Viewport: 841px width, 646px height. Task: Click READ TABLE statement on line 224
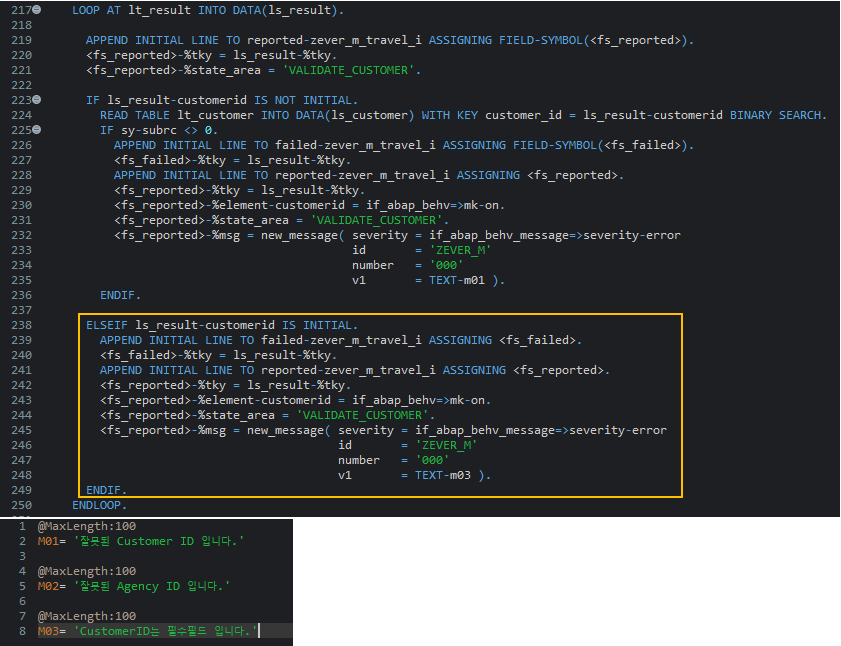(x=135, y=115)
